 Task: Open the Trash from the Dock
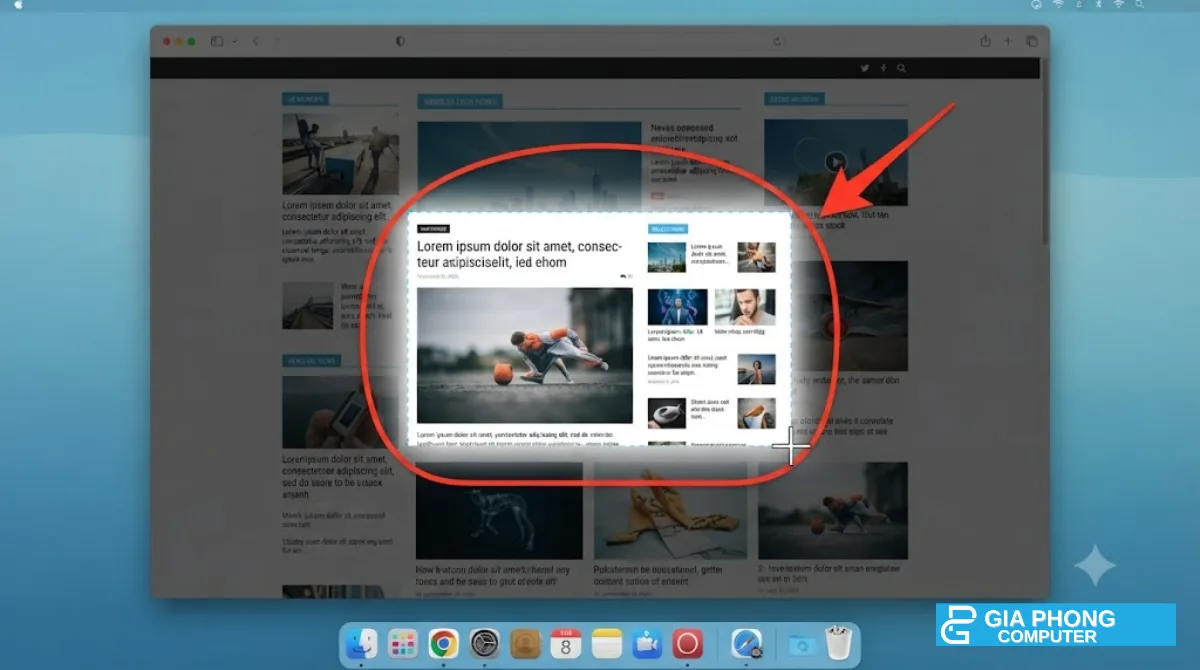(x=837, y=644)
